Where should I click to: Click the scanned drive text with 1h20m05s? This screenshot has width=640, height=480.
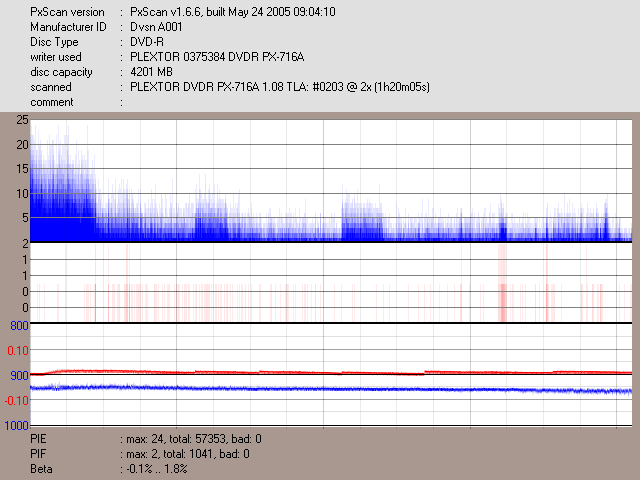click(x=280, y=87)
